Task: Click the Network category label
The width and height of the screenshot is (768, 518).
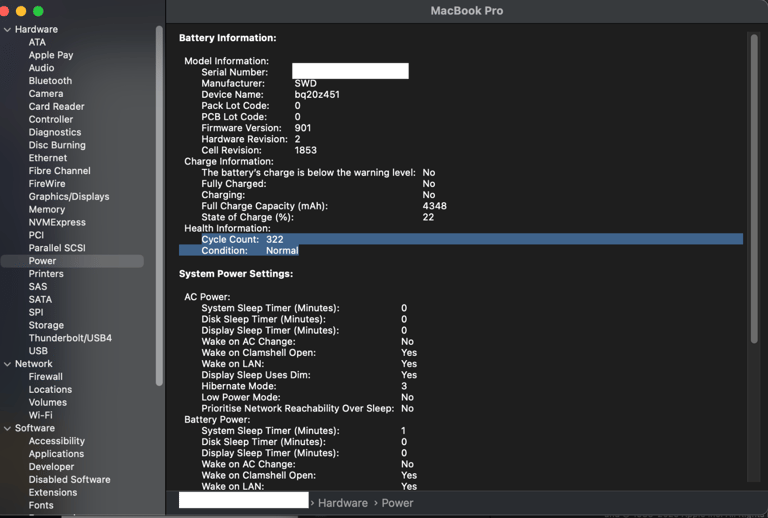Action: click(33, 364)
